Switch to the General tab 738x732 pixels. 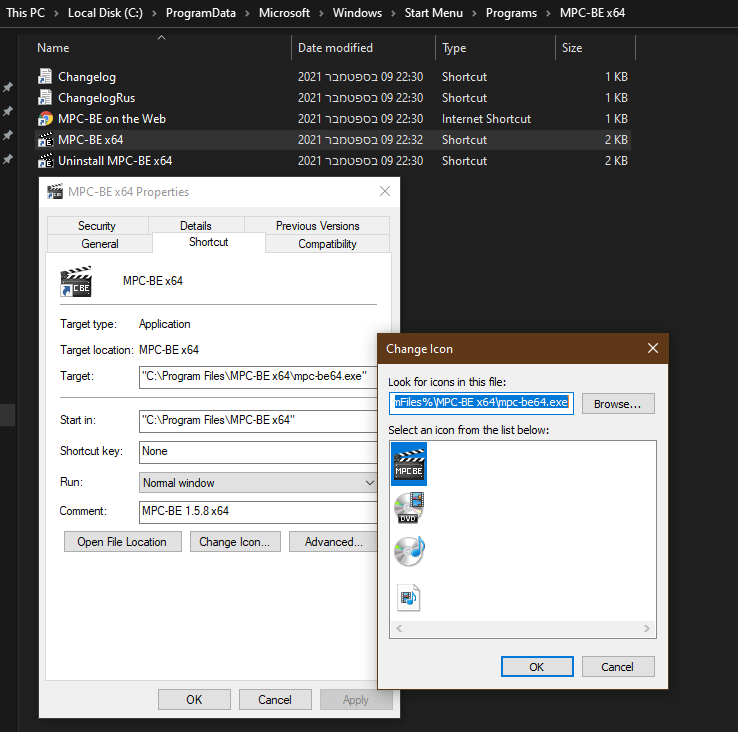[100, 244]
